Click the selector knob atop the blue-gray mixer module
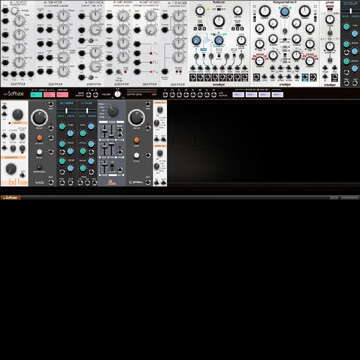The image size is (360, 360). pos(113,111)
